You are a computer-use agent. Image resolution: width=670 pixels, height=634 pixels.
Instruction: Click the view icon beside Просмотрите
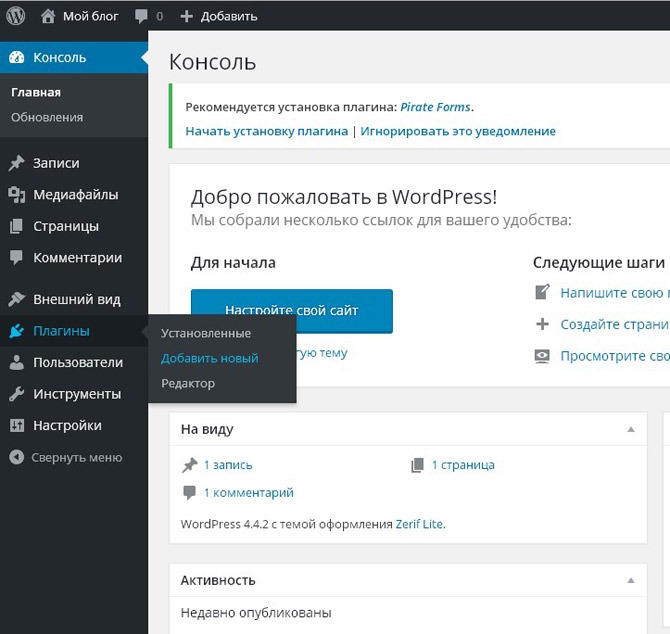(542, 356)
